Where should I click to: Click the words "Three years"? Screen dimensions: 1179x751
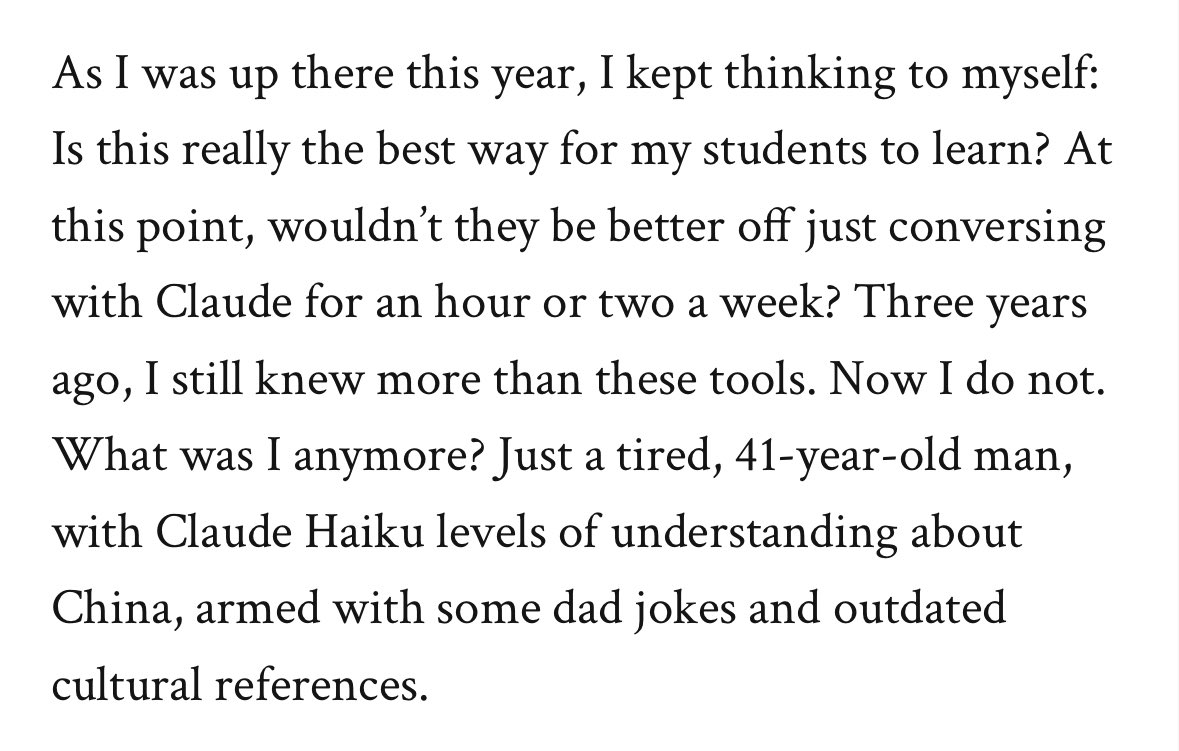[971, 302]
